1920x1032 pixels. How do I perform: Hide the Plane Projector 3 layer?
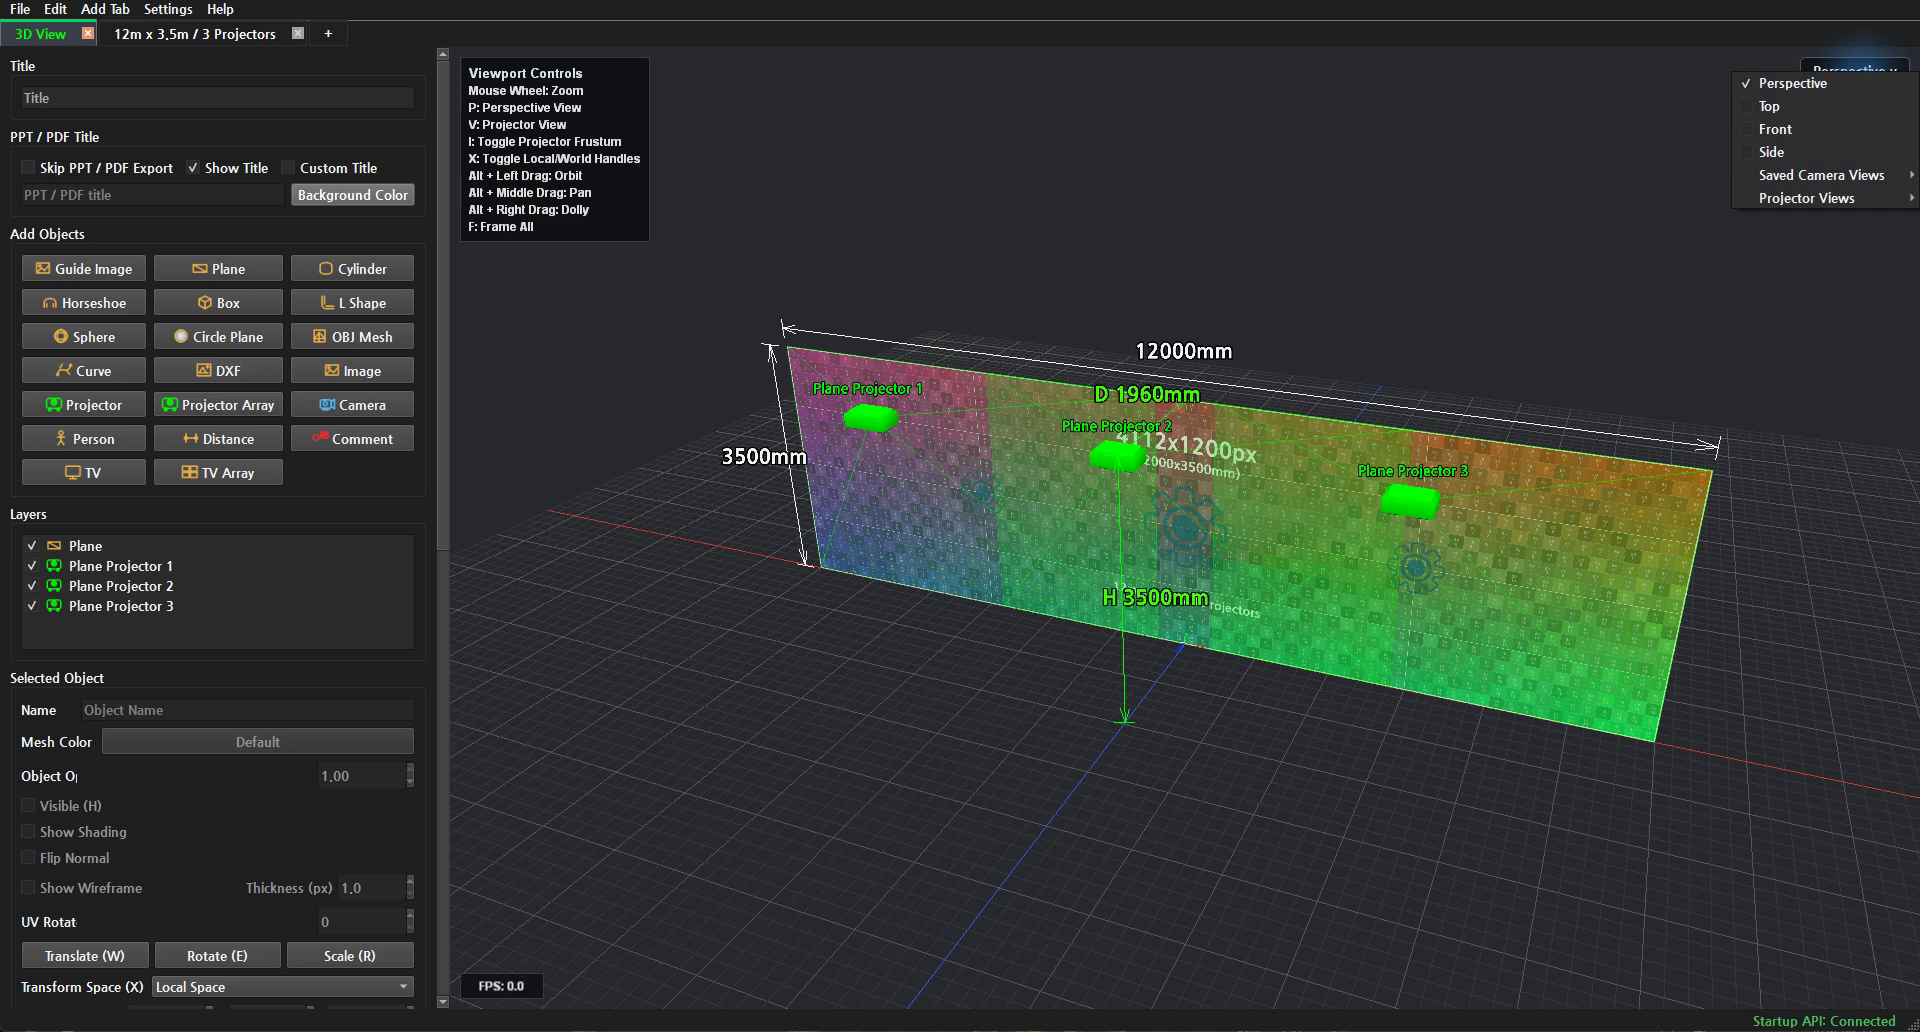pyautogui.click(x=32, y=606)
